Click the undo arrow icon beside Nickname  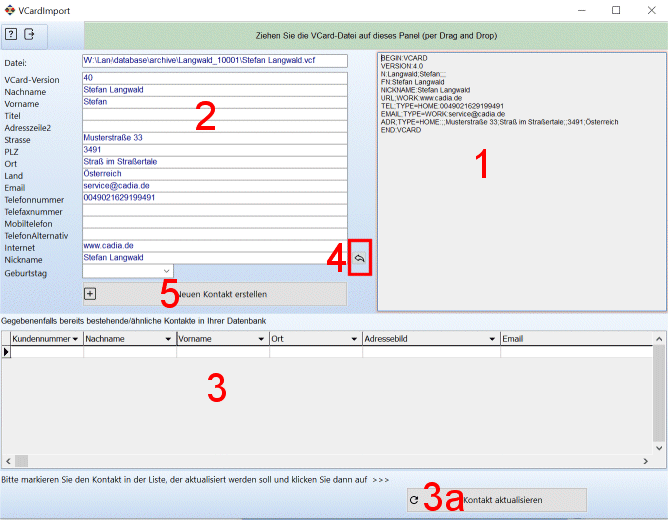click(x=360, y=258)
